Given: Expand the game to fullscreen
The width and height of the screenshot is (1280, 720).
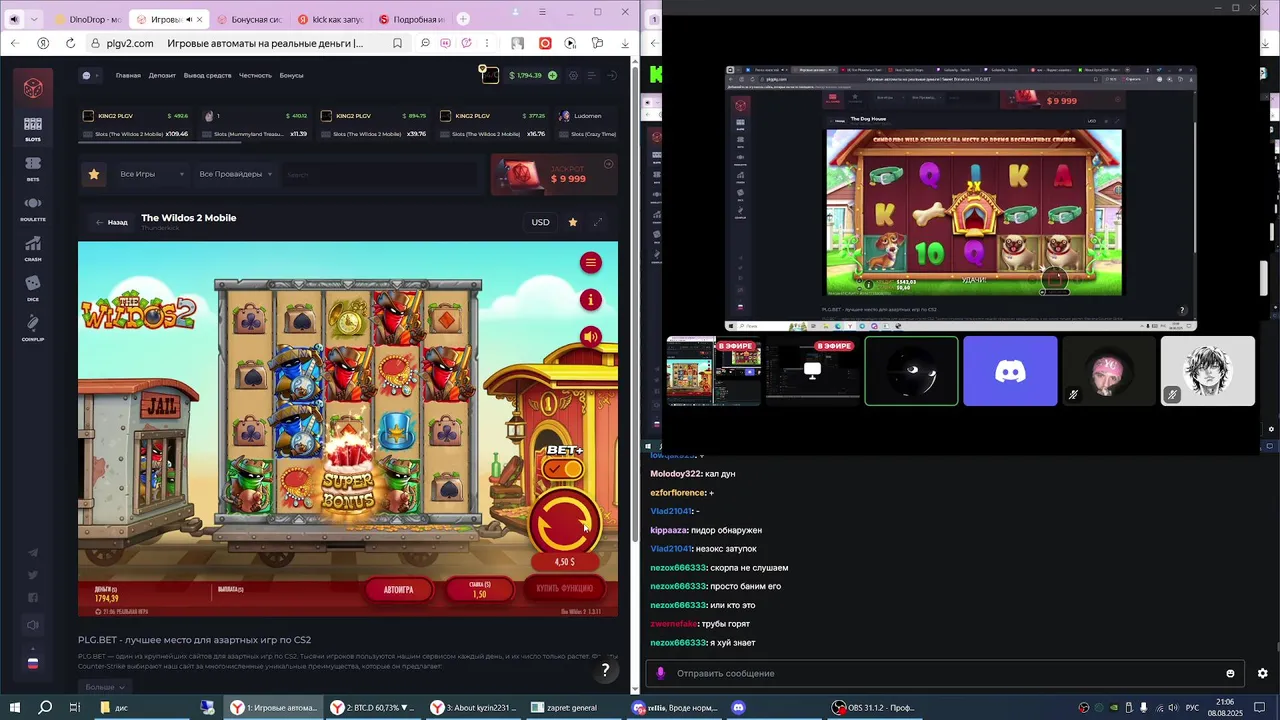Looking at the screenshot, I should (x=598, y=222).
